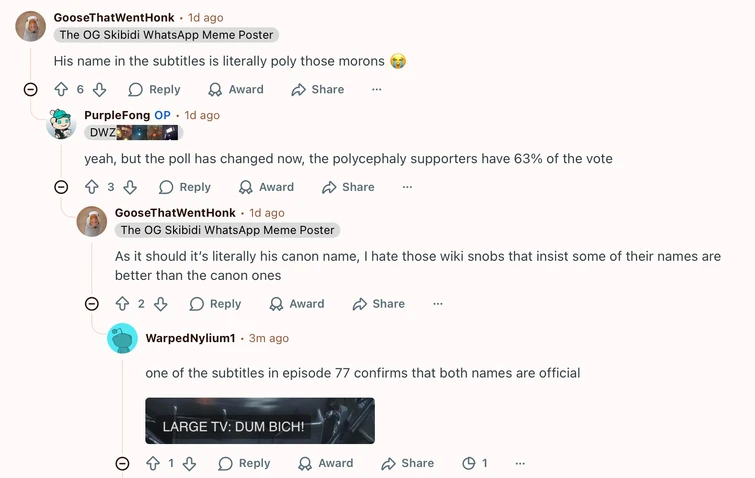Downvote WarpedNylium1's comment
Screen dimensions: 755x478
click(x=190, y=464)
